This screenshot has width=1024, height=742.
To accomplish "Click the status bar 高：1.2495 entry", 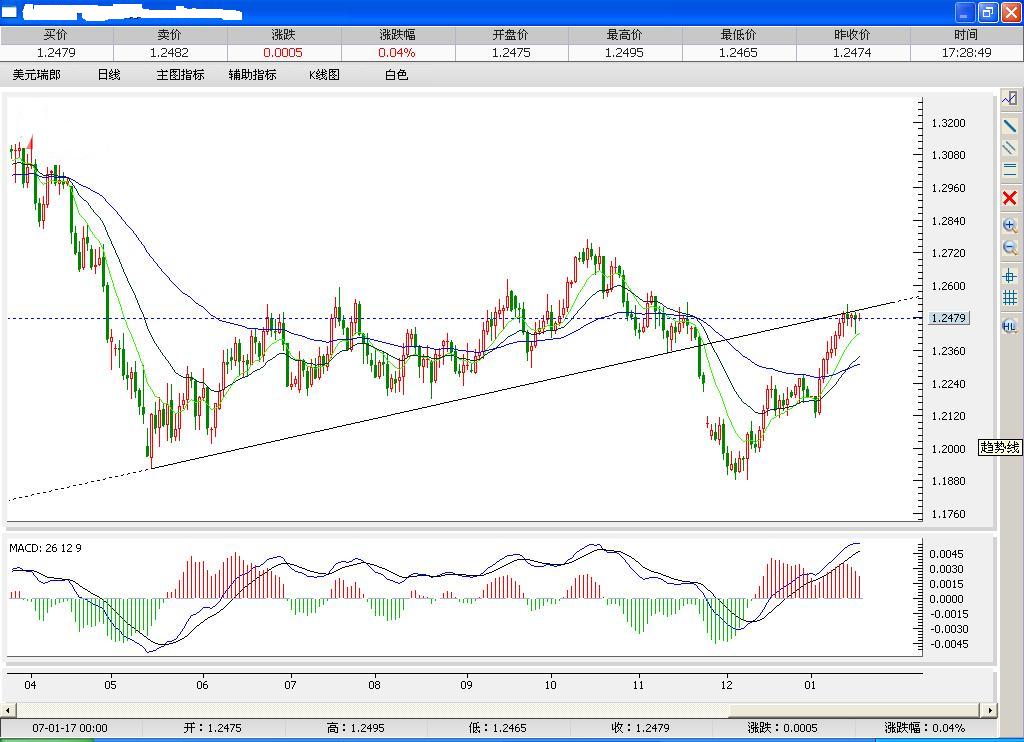I will point(355,728).
